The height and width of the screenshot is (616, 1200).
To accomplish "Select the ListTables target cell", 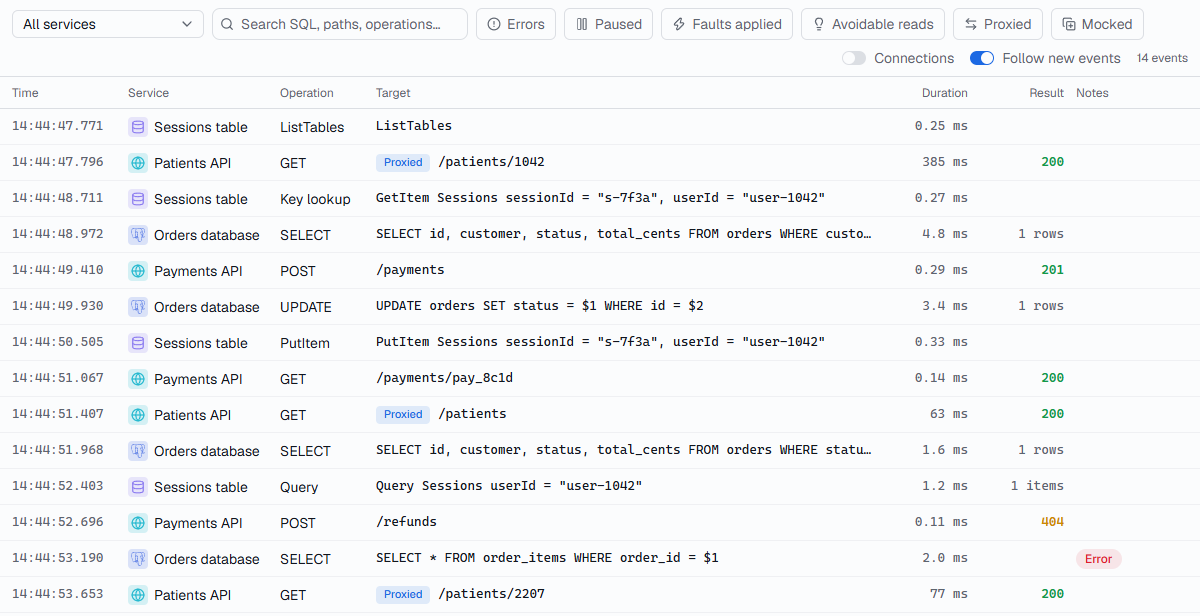I will tap(414, 126).
